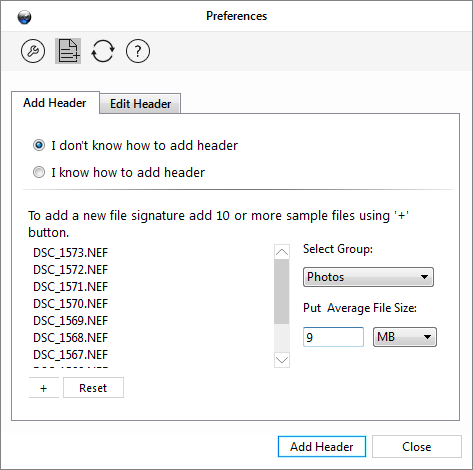The image size is (473, 470).
Task: Select DSC_1570.NEF in the file list
Action: pos(71,304)
